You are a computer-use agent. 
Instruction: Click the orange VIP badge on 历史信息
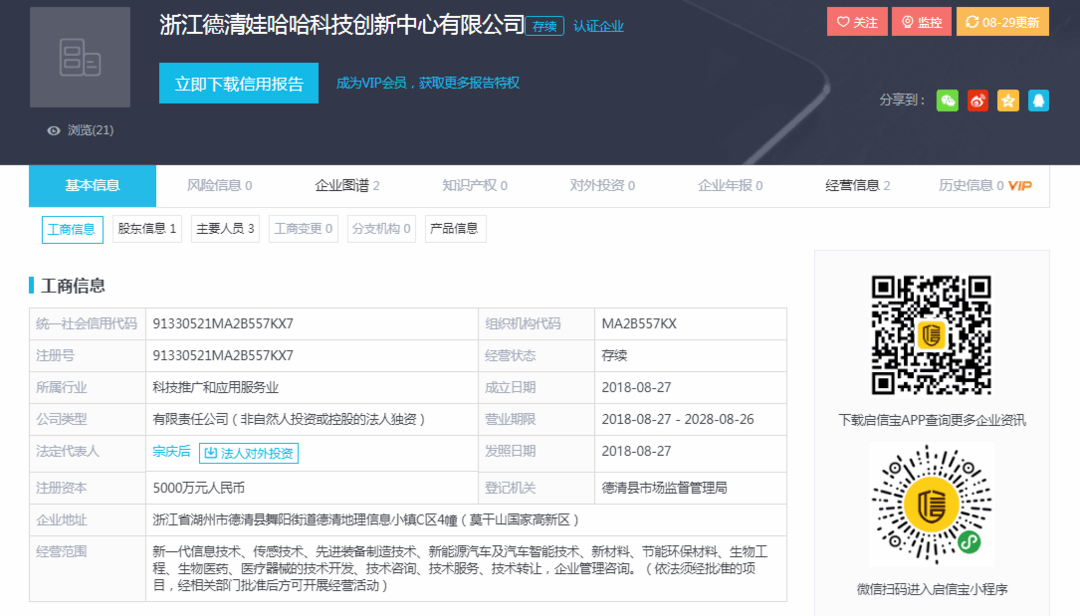tap(1020, 185)
